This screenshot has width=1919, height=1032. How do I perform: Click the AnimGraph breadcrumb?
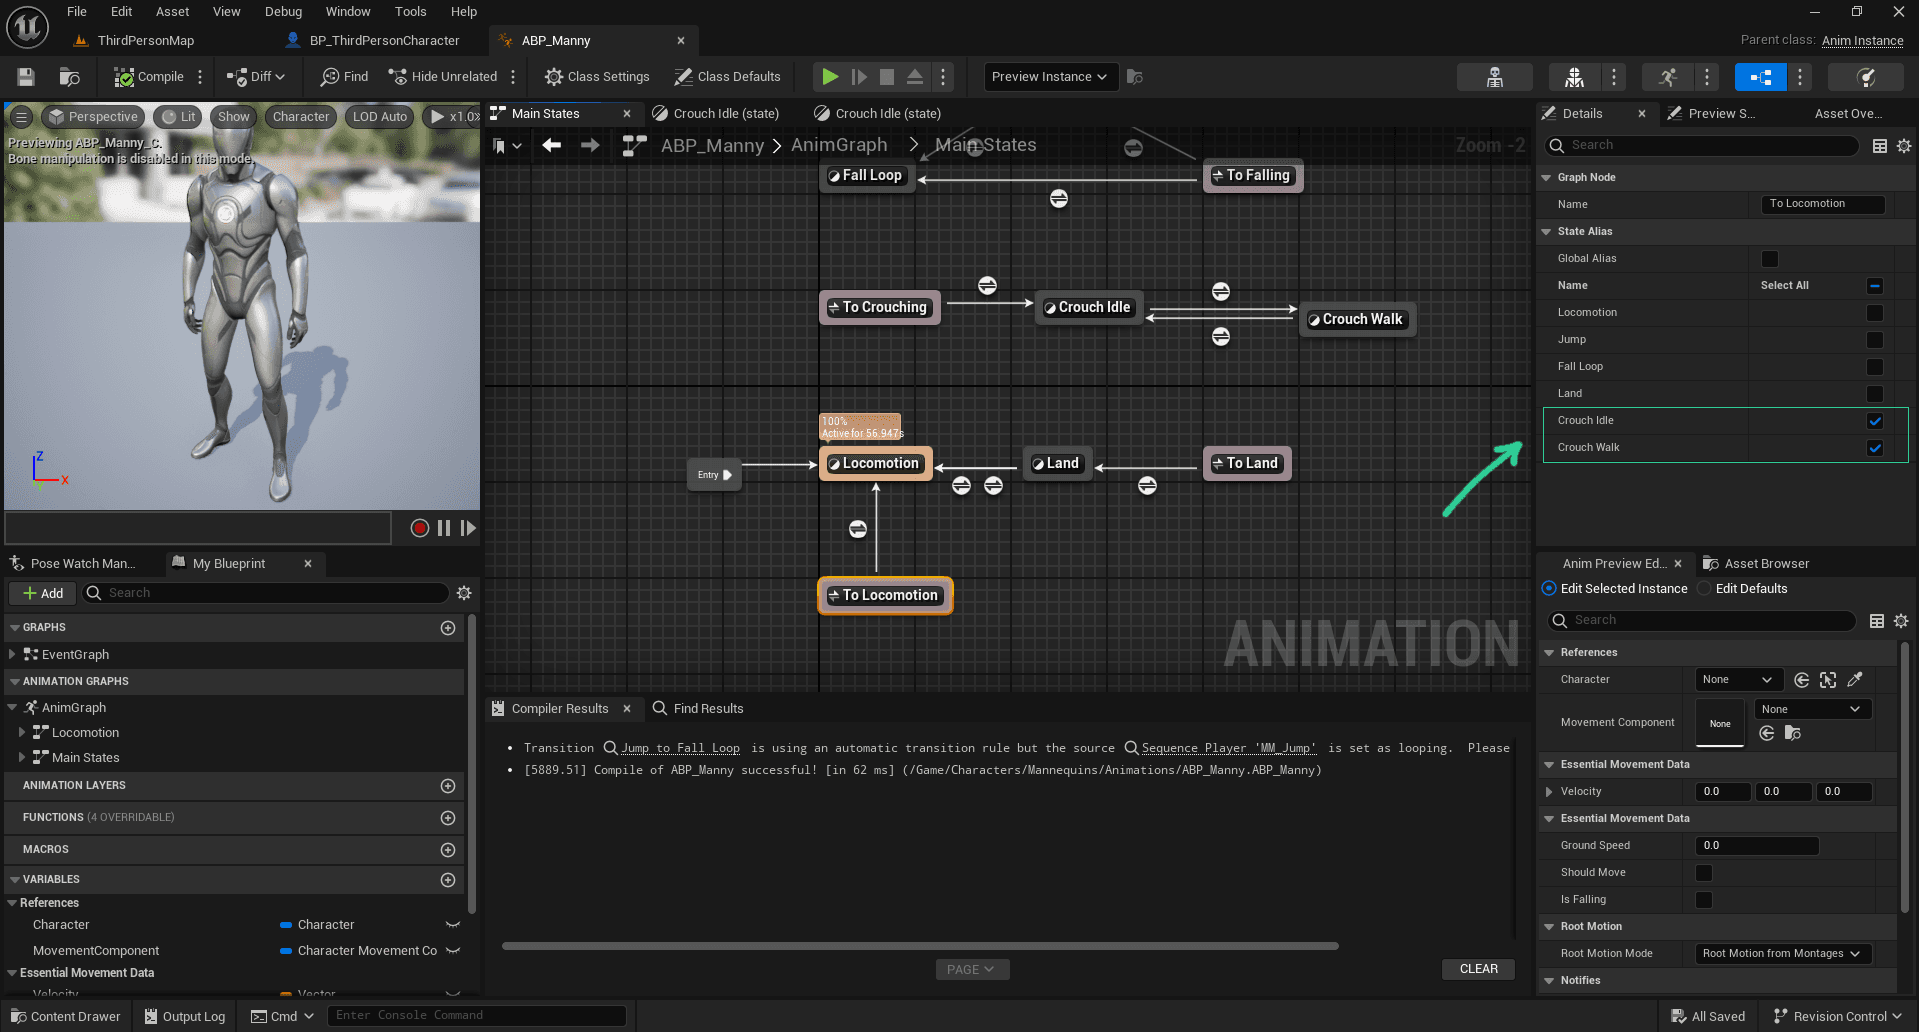[x=839, y=145]
